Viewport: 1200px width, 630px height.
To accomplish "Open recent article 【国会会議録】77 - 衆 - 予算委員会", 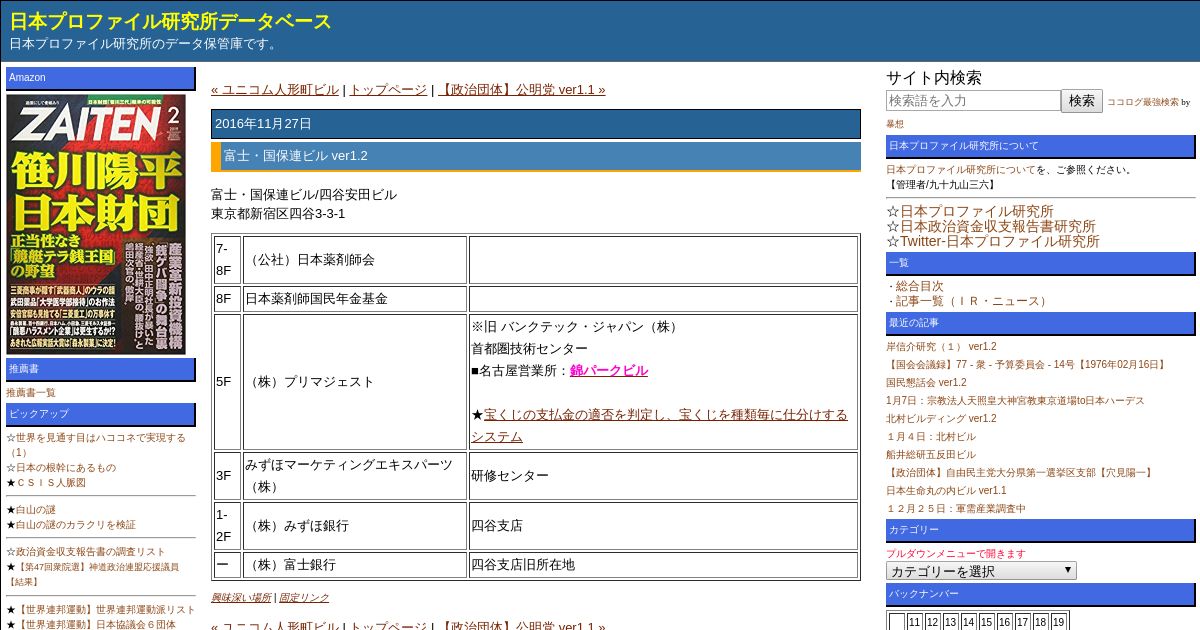I will (1027, 365).
